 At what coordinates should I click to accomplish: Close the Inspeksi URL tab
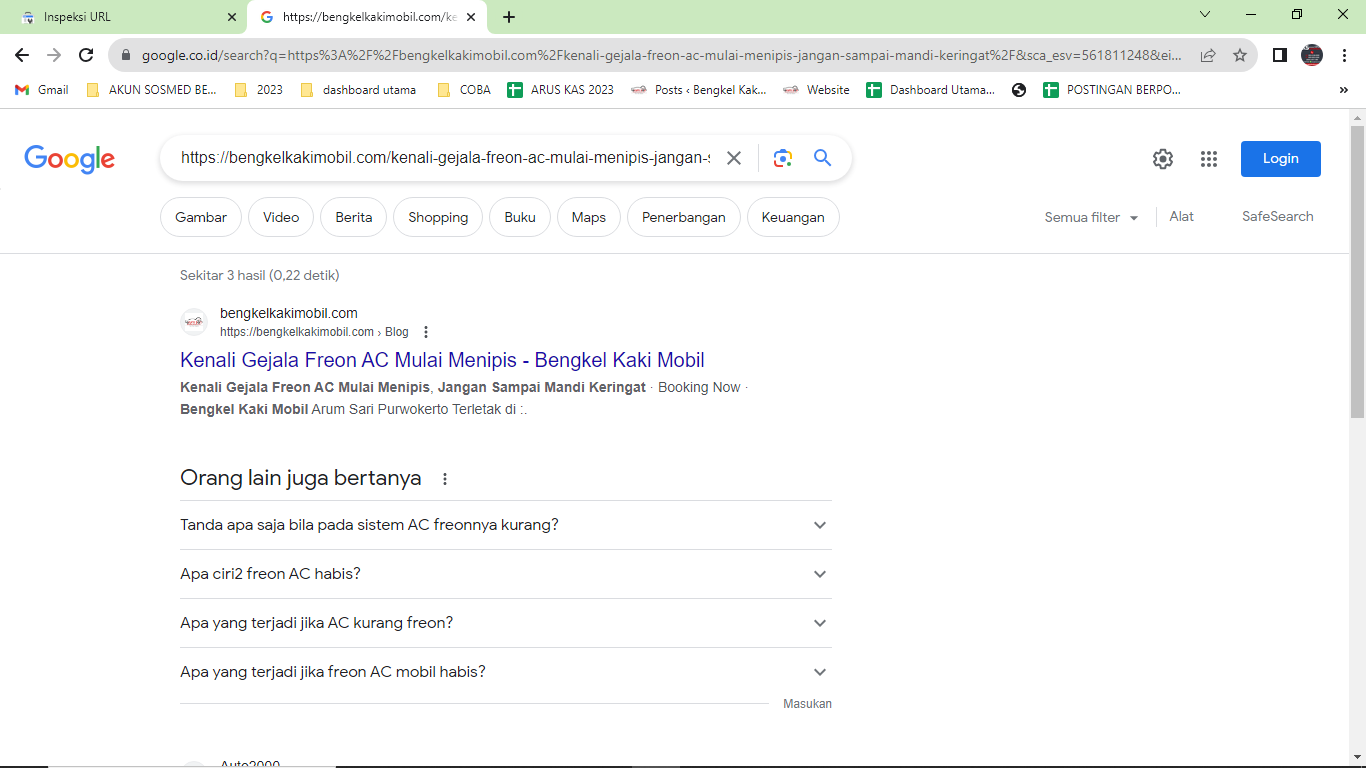tap(232, 17)
